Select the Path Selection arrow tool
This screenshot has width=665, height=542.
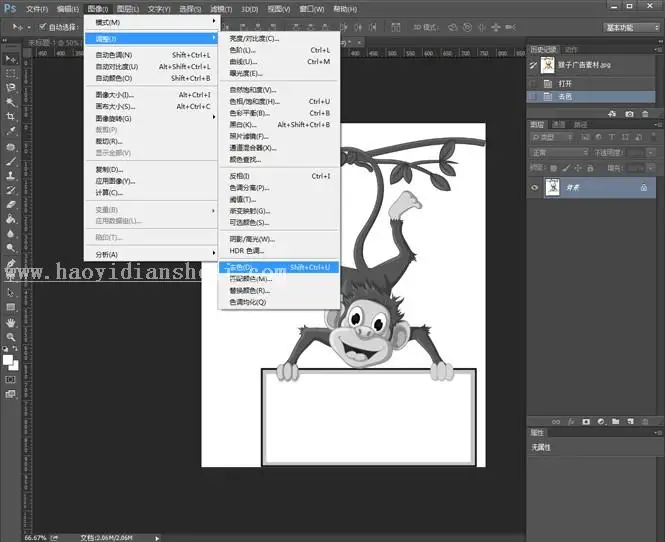[x=11, y=292]
